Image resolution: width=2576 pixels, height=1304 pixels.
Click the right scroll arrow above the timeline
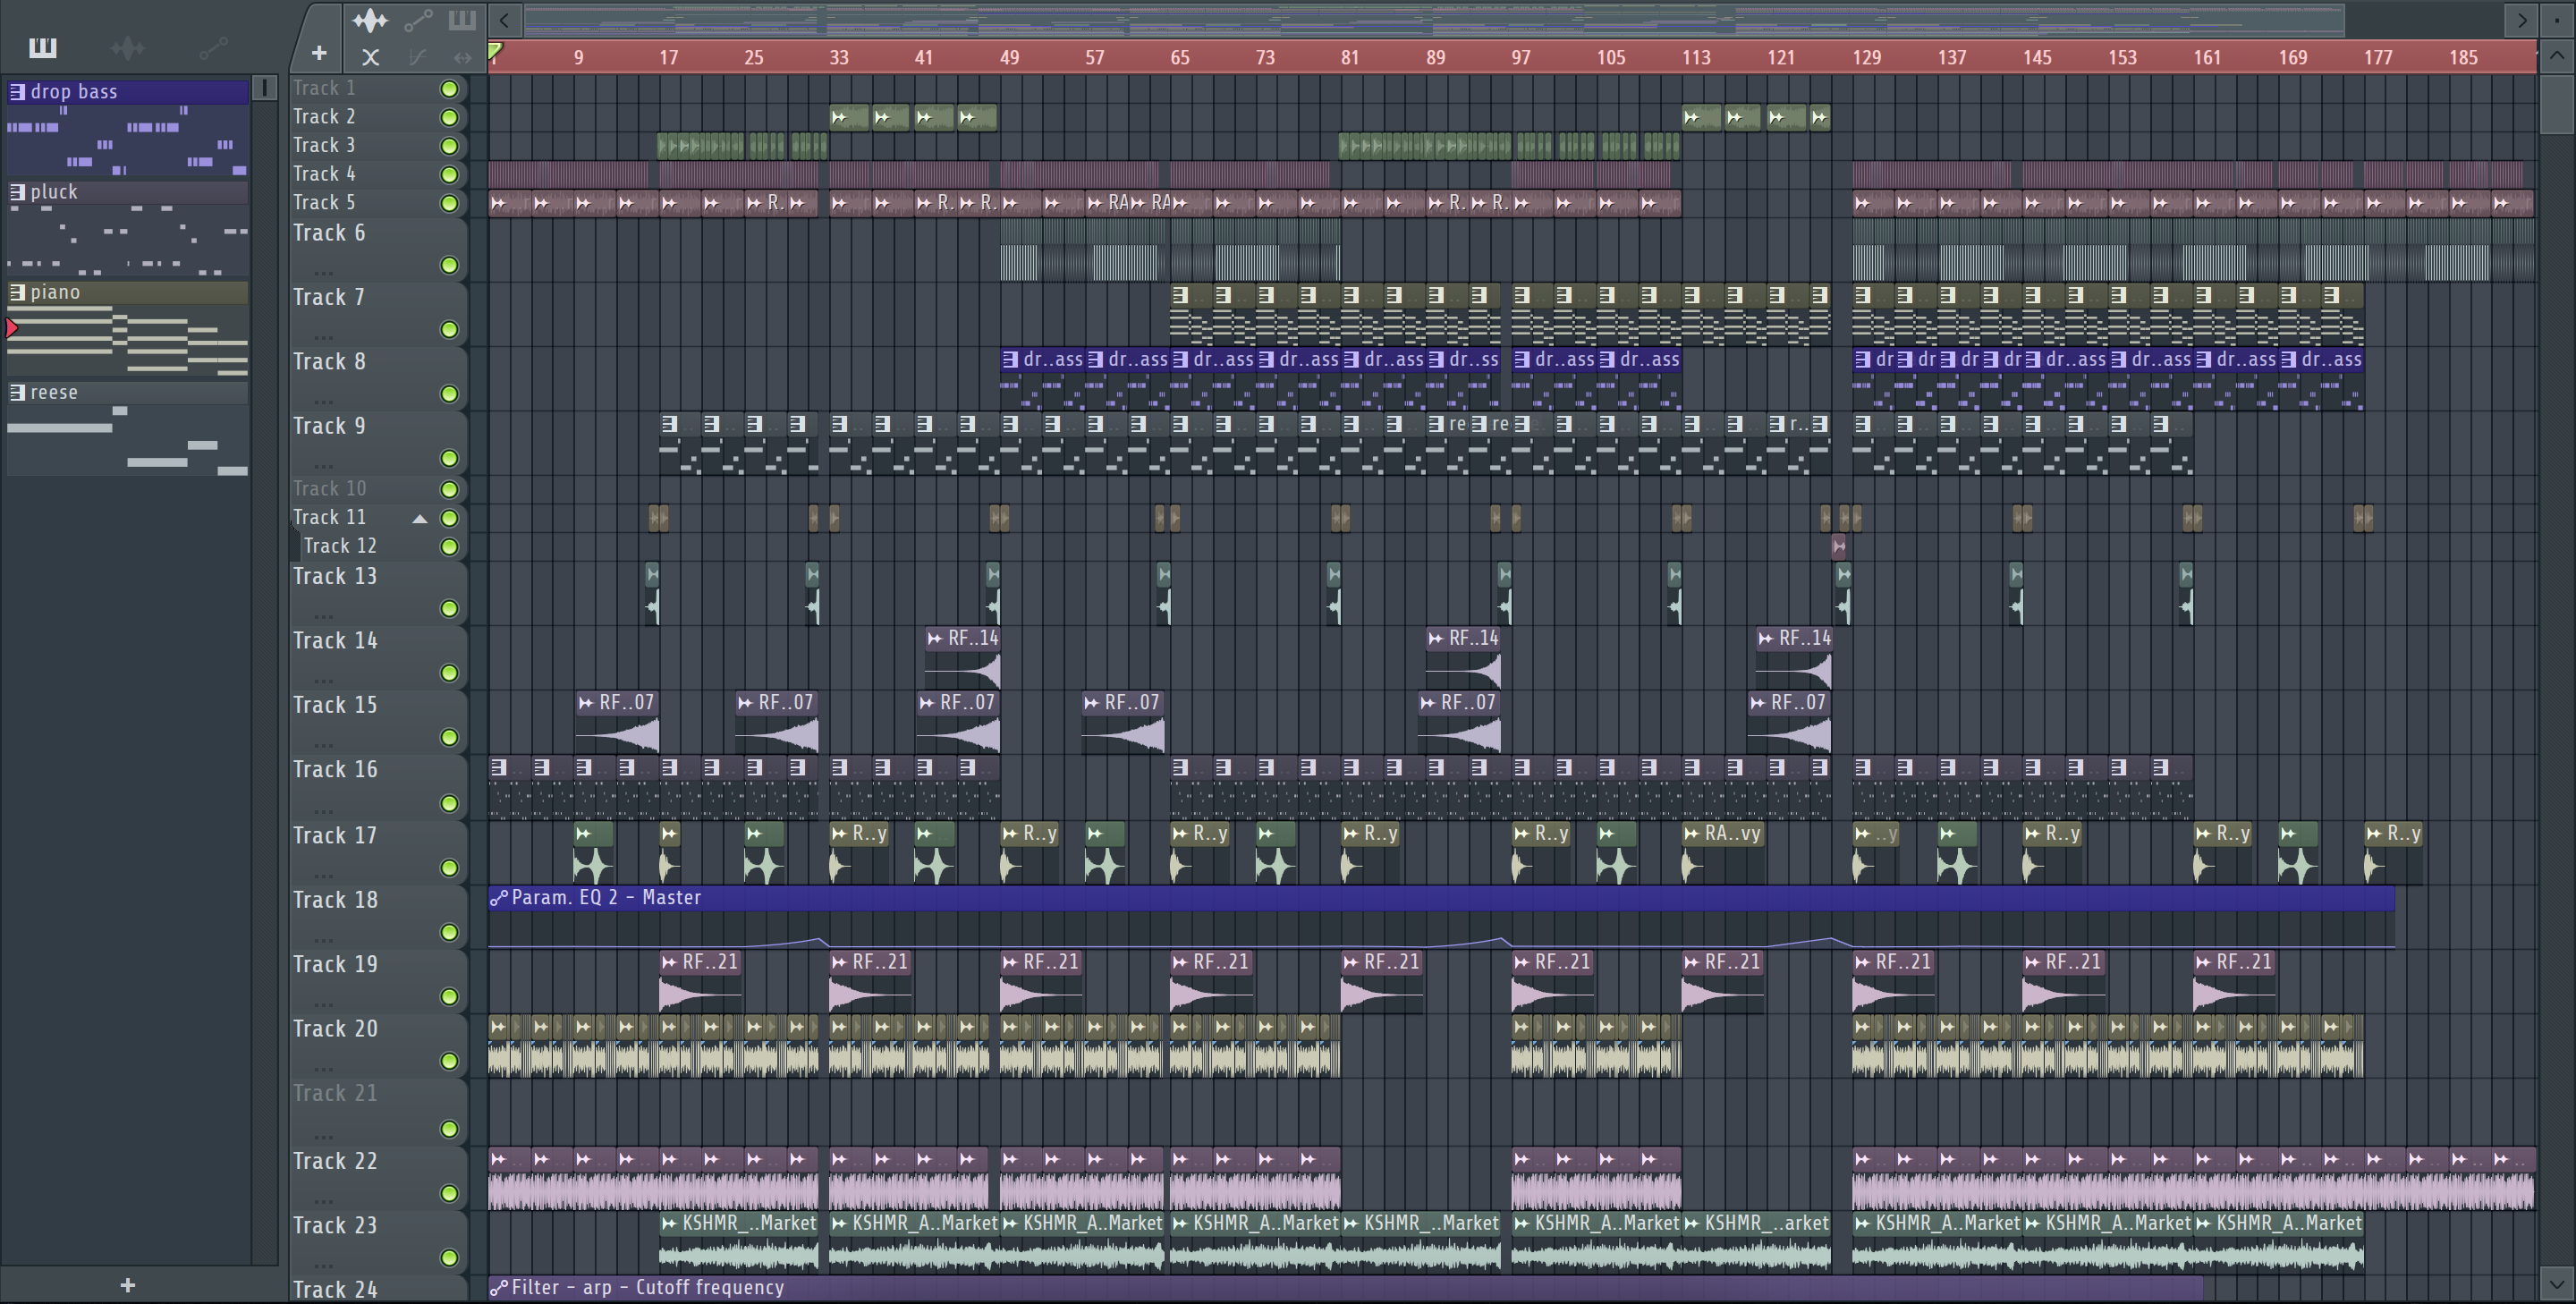click(x=2521, y=19)
